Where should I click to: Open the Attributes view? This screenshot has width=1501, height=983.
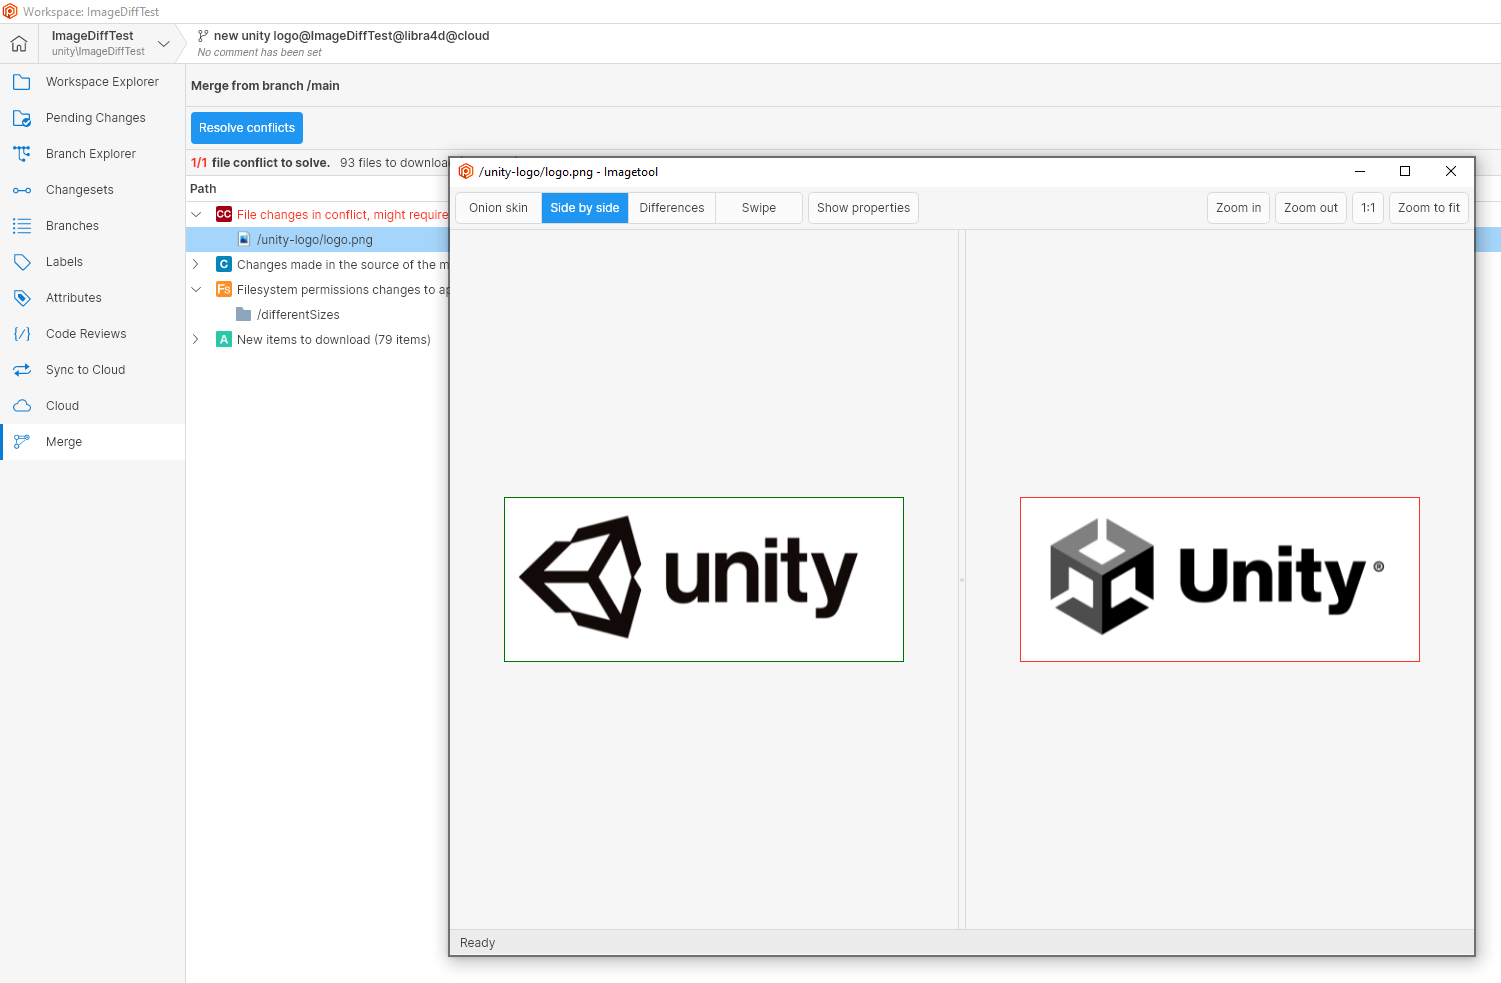click(x=73, y=297)
